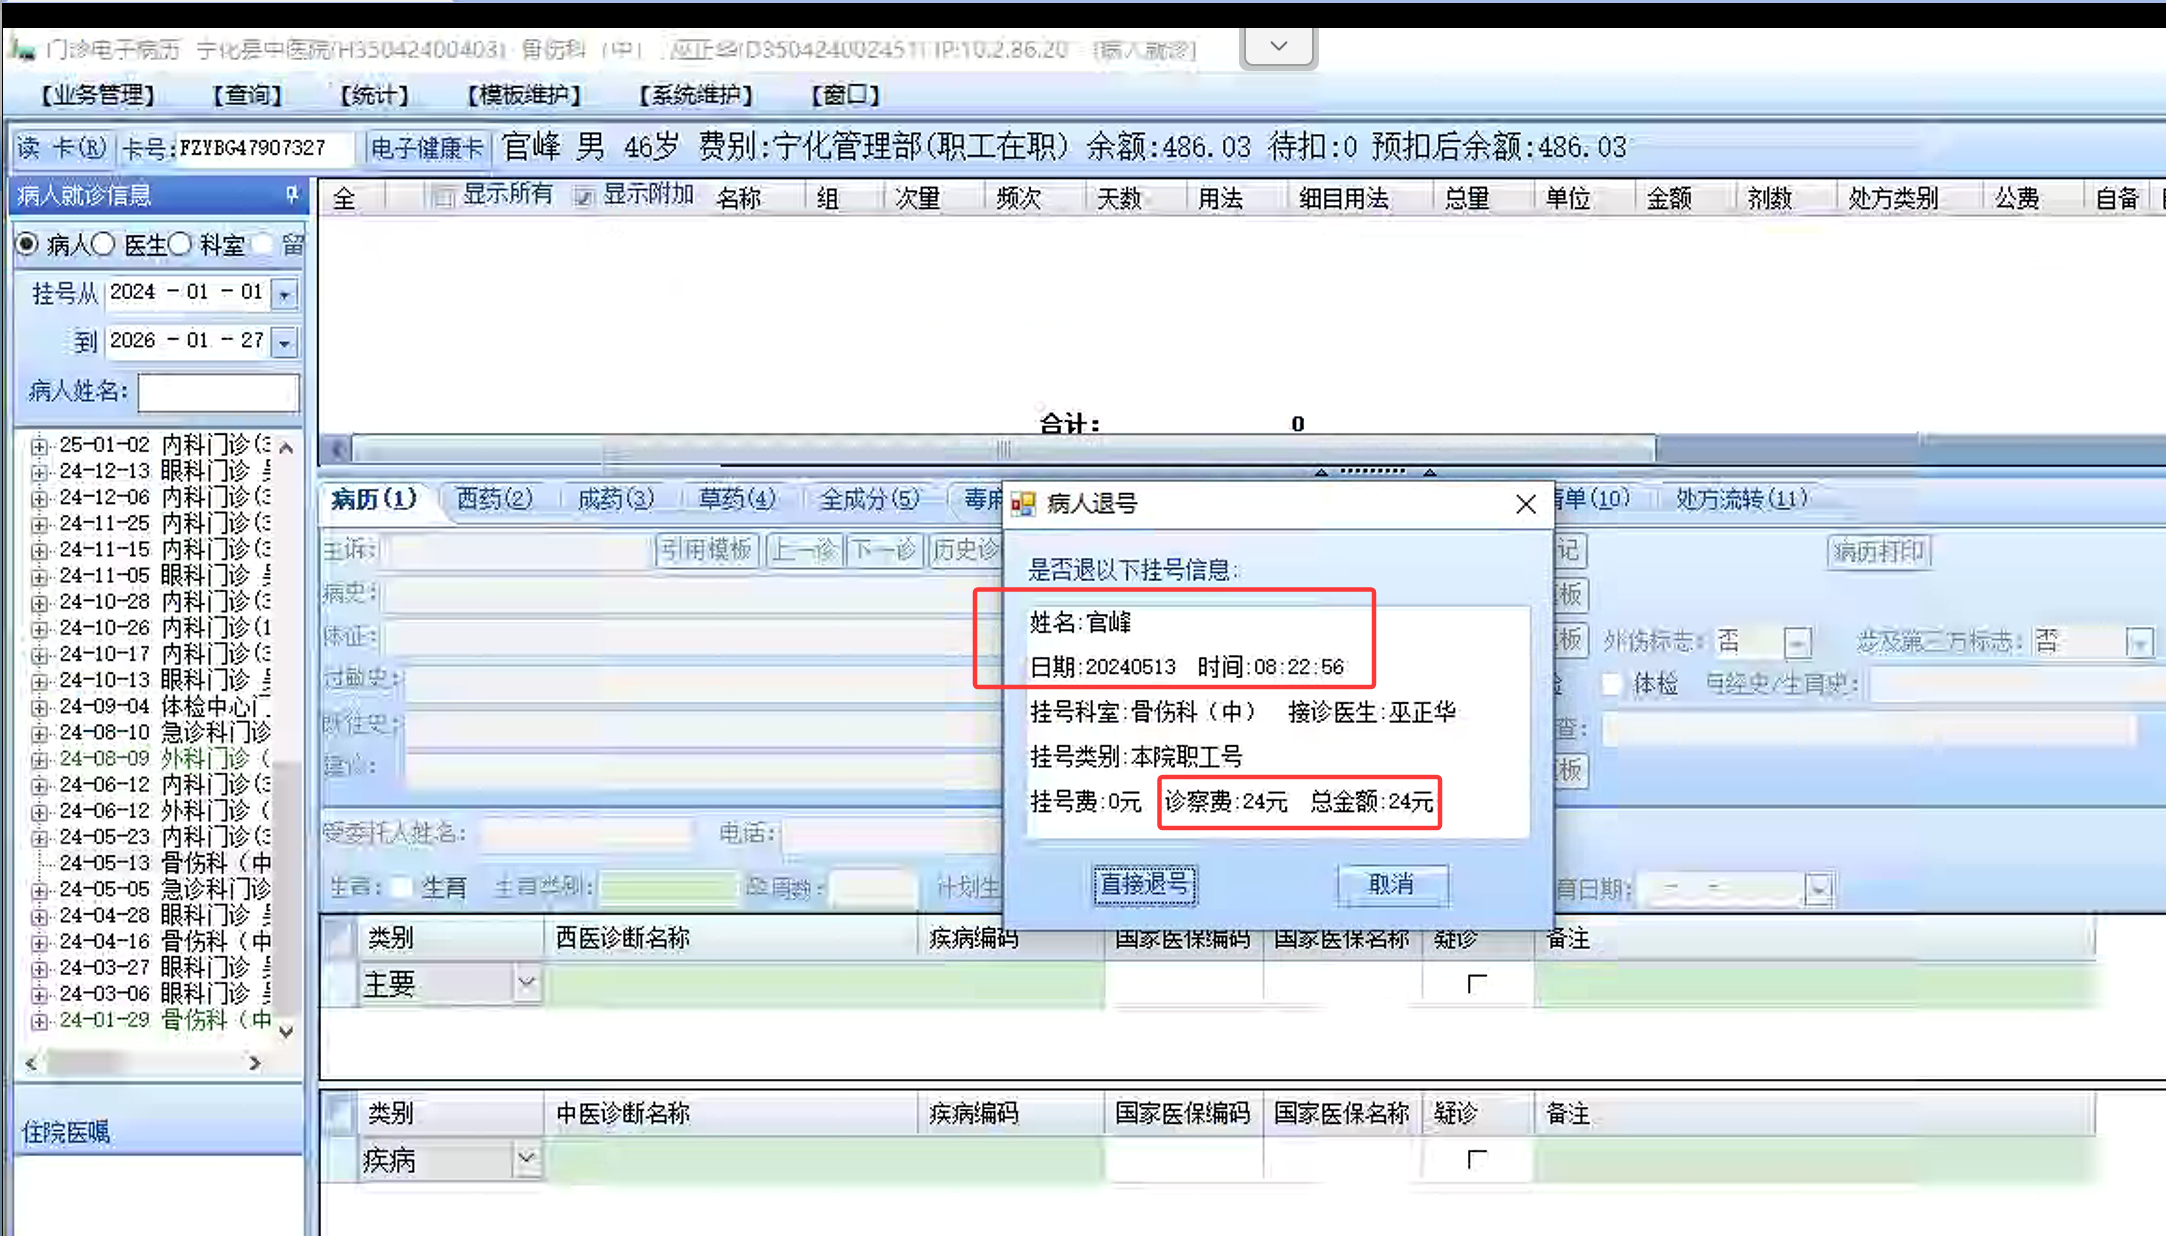Open the 挂号从 date dropdown
Screen dimensions: 2166x1236
coord(285,294)
